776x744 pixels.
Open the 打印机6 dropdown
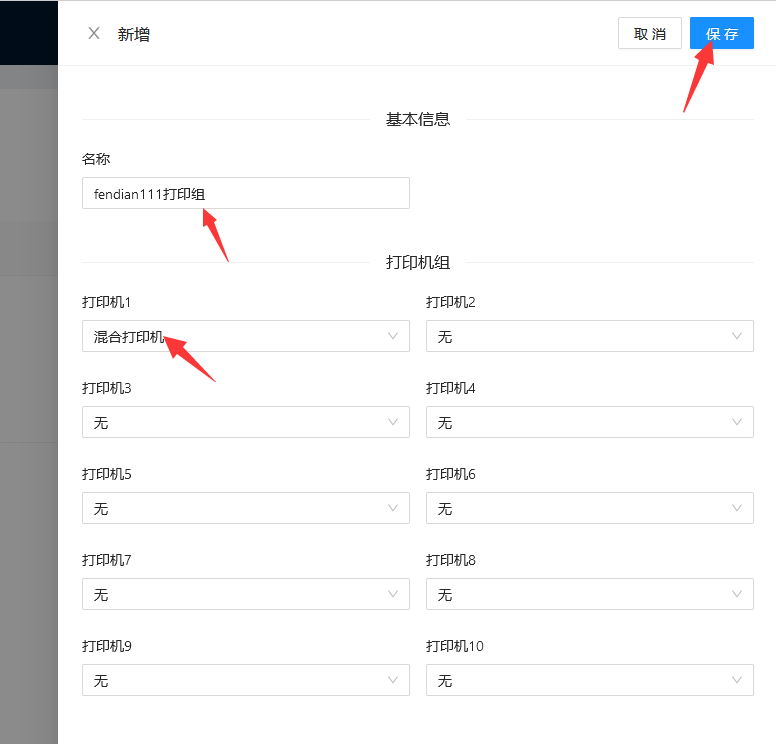point(589,508)
